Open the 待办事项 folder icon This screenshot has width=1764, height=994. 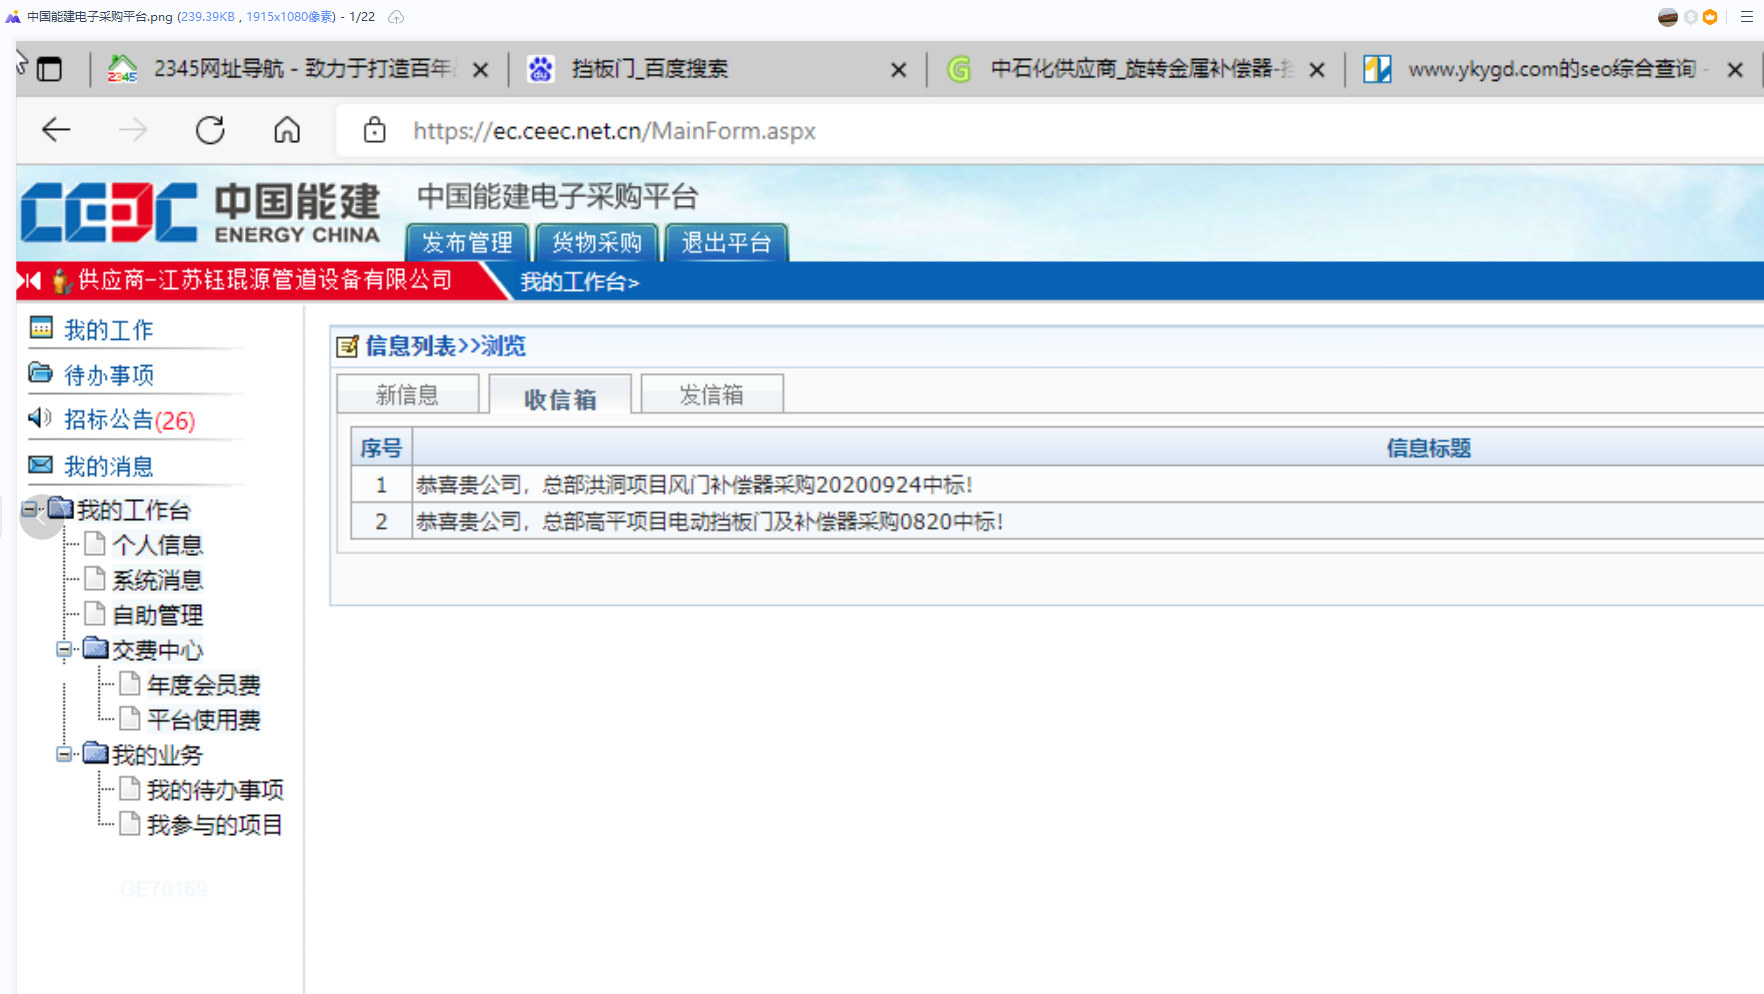pos(38,372)
